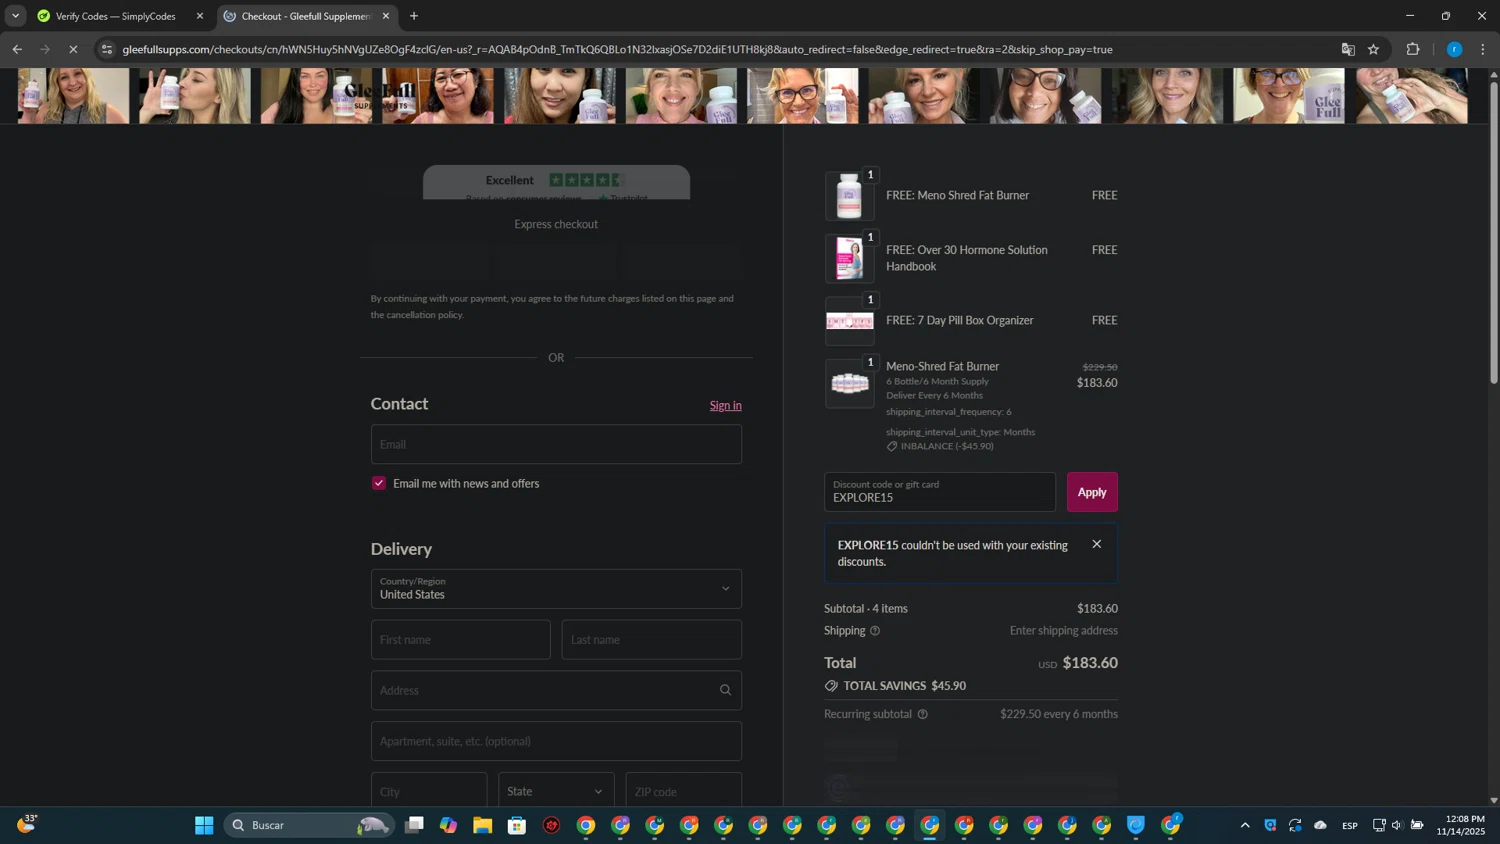Open a new browser tab

pos(414,16)
